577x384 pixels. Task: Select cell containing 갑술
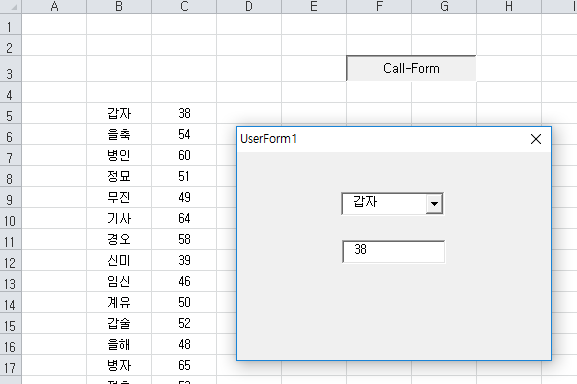click(x=119, y=323)
